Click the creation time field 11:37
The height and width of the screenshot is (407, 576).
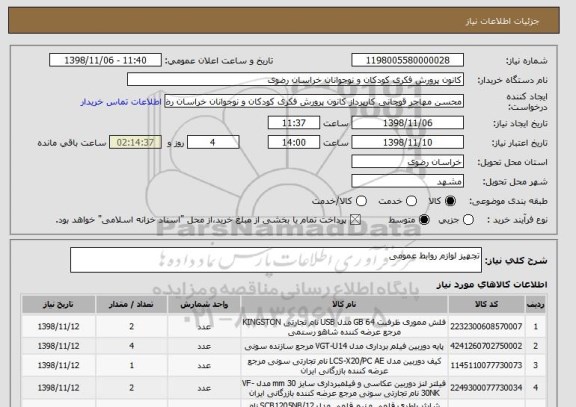[294, 123]
